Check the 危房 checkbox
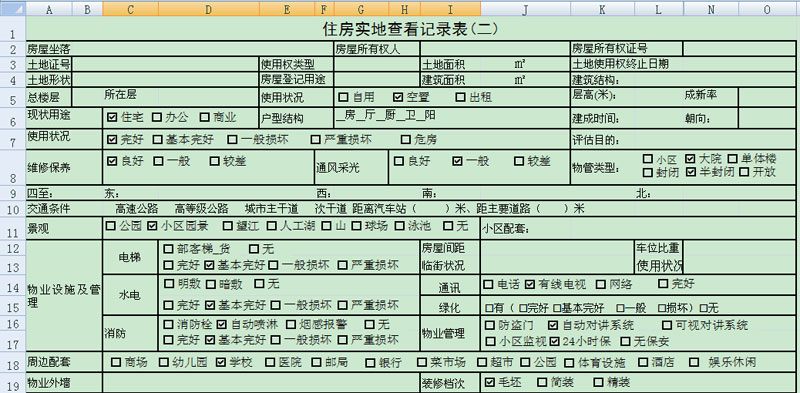Screen dimensions: 800x393 (406, 139)
